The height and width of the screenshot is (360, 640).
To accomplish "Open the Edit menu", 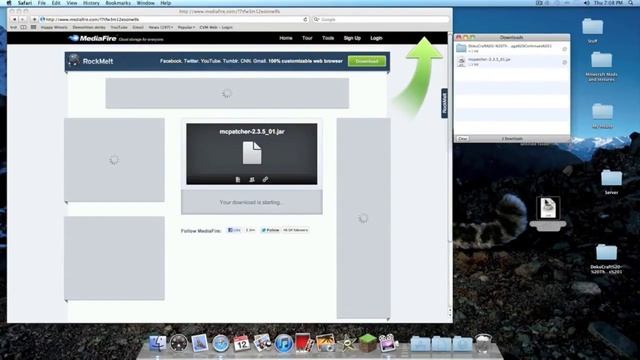I will coord(56,3).
